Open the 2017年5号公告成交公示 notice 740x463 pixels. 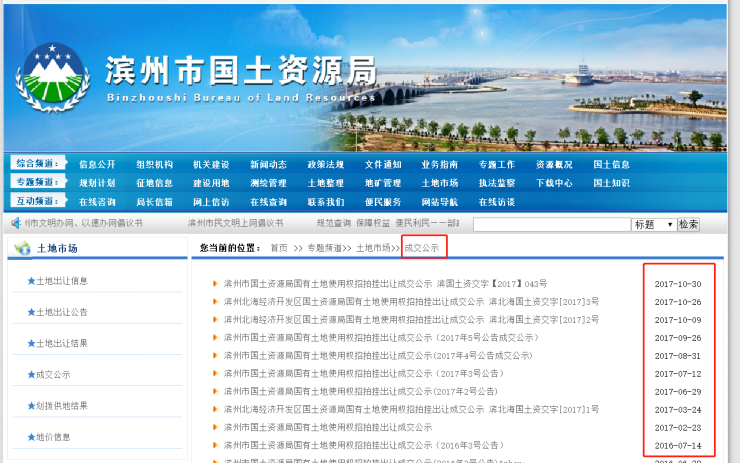tap(381, 337)
